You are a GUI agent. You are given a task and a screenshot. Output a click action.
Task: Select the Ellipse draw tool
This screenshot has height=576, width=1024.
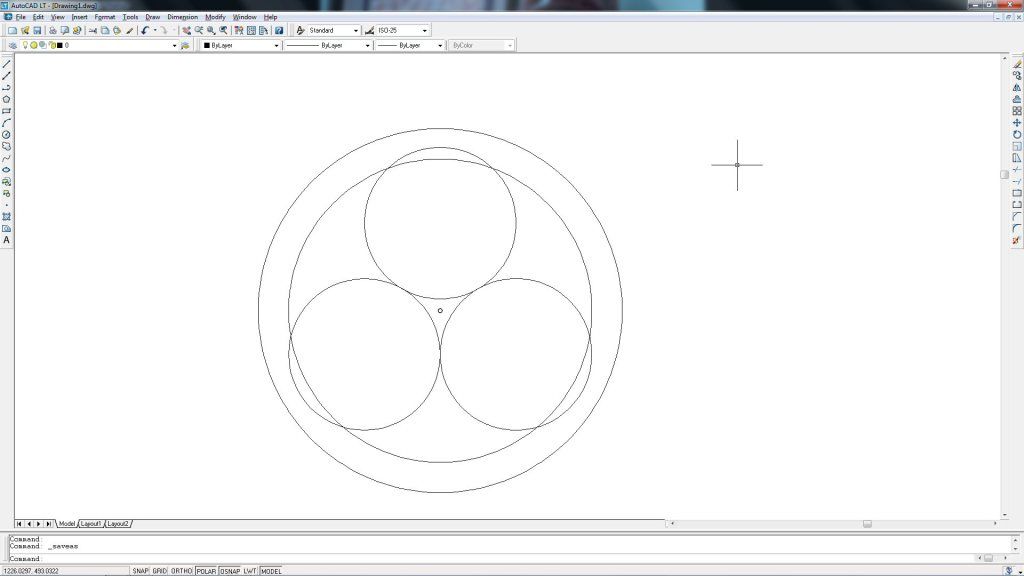(x=7, y=170)
